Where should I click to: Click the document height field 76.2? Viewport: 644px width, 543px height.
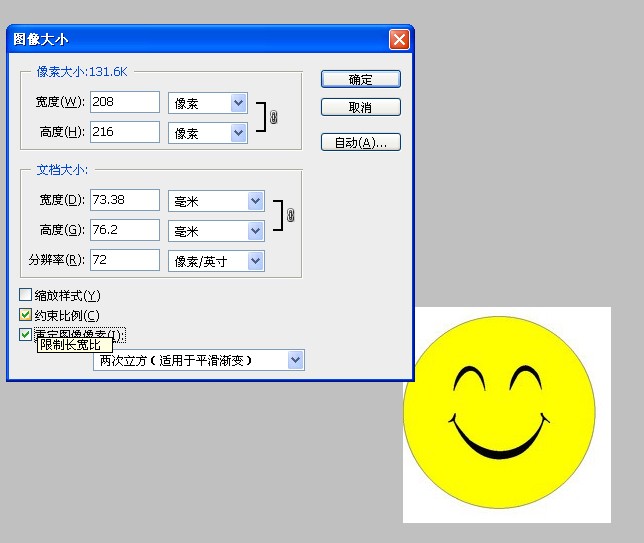click(125, 230)
